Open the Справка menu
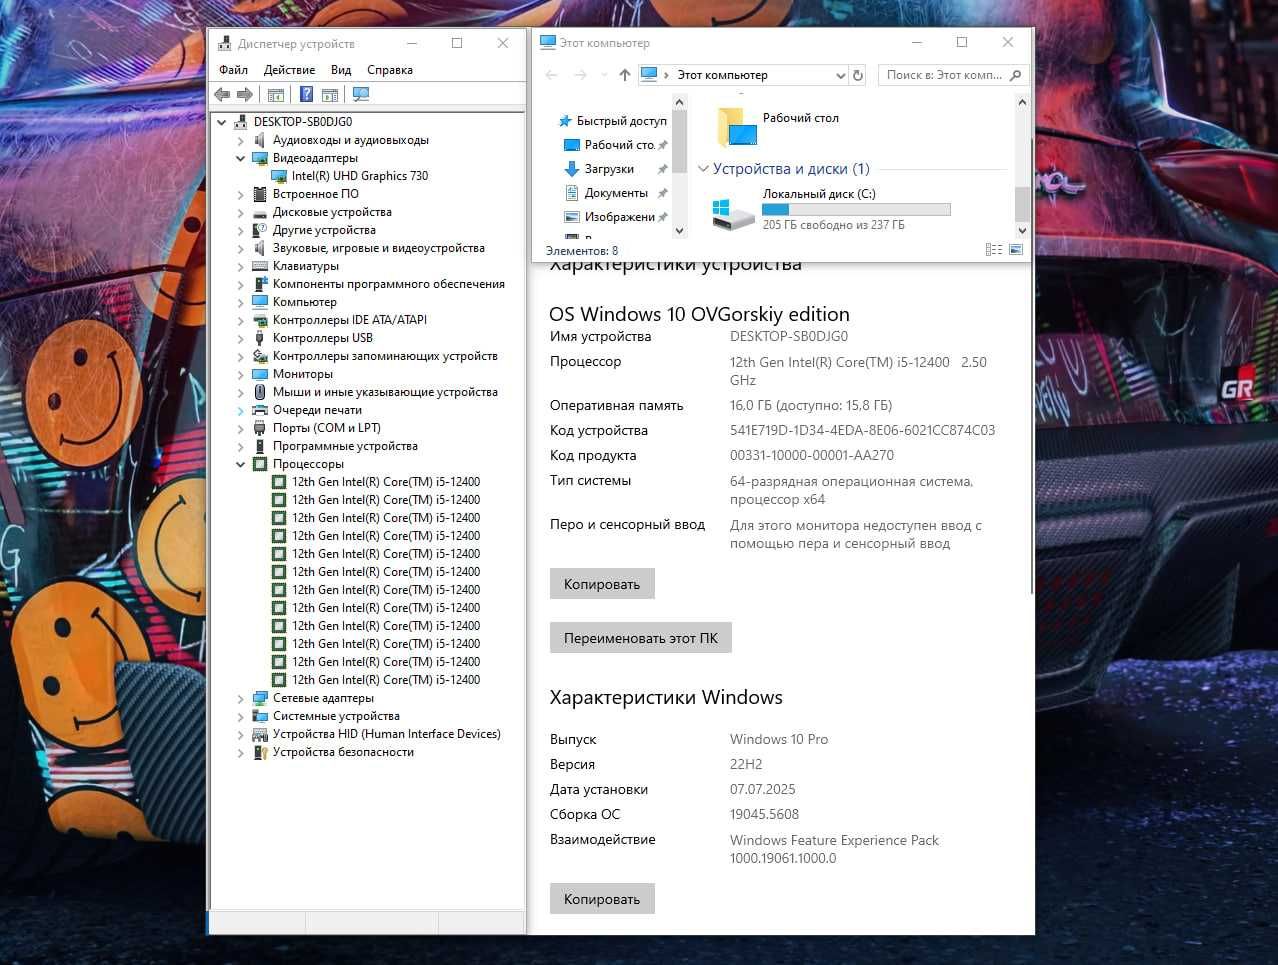Viewport: 1278px width, 965px height. pyautogui.click(x=390, y=70)
